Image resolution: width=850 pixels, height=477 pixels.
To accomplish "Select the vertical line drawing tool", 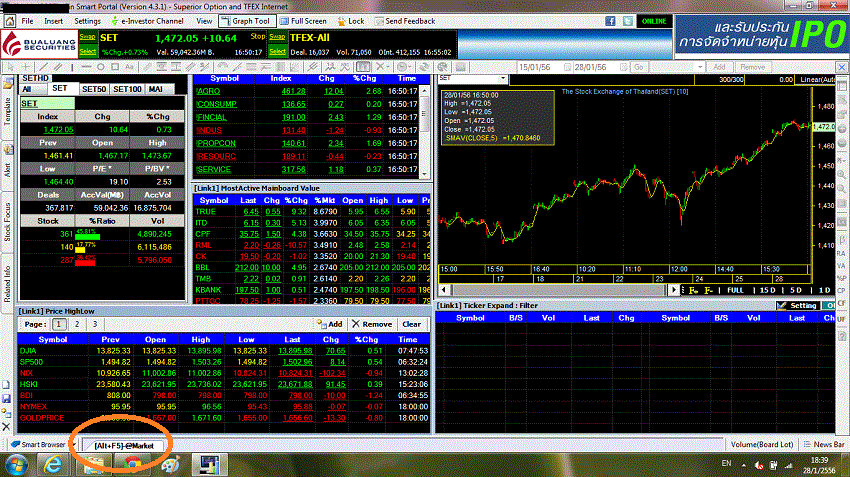I will (x=72, y=67).
